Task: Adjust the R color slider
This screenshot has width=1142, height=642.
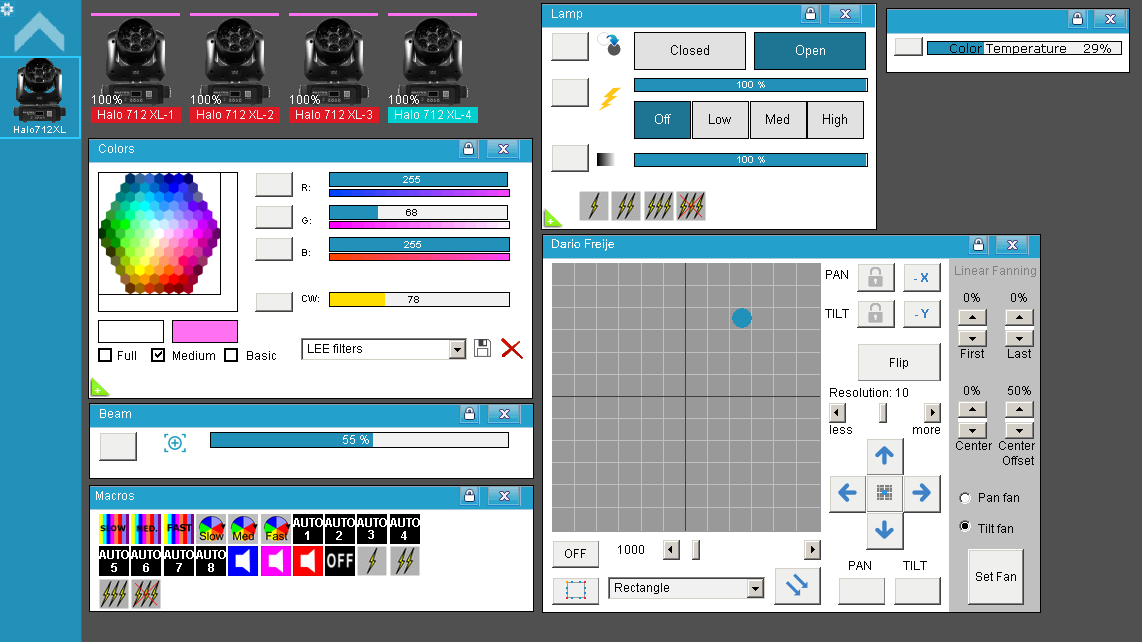Action: 419,179
